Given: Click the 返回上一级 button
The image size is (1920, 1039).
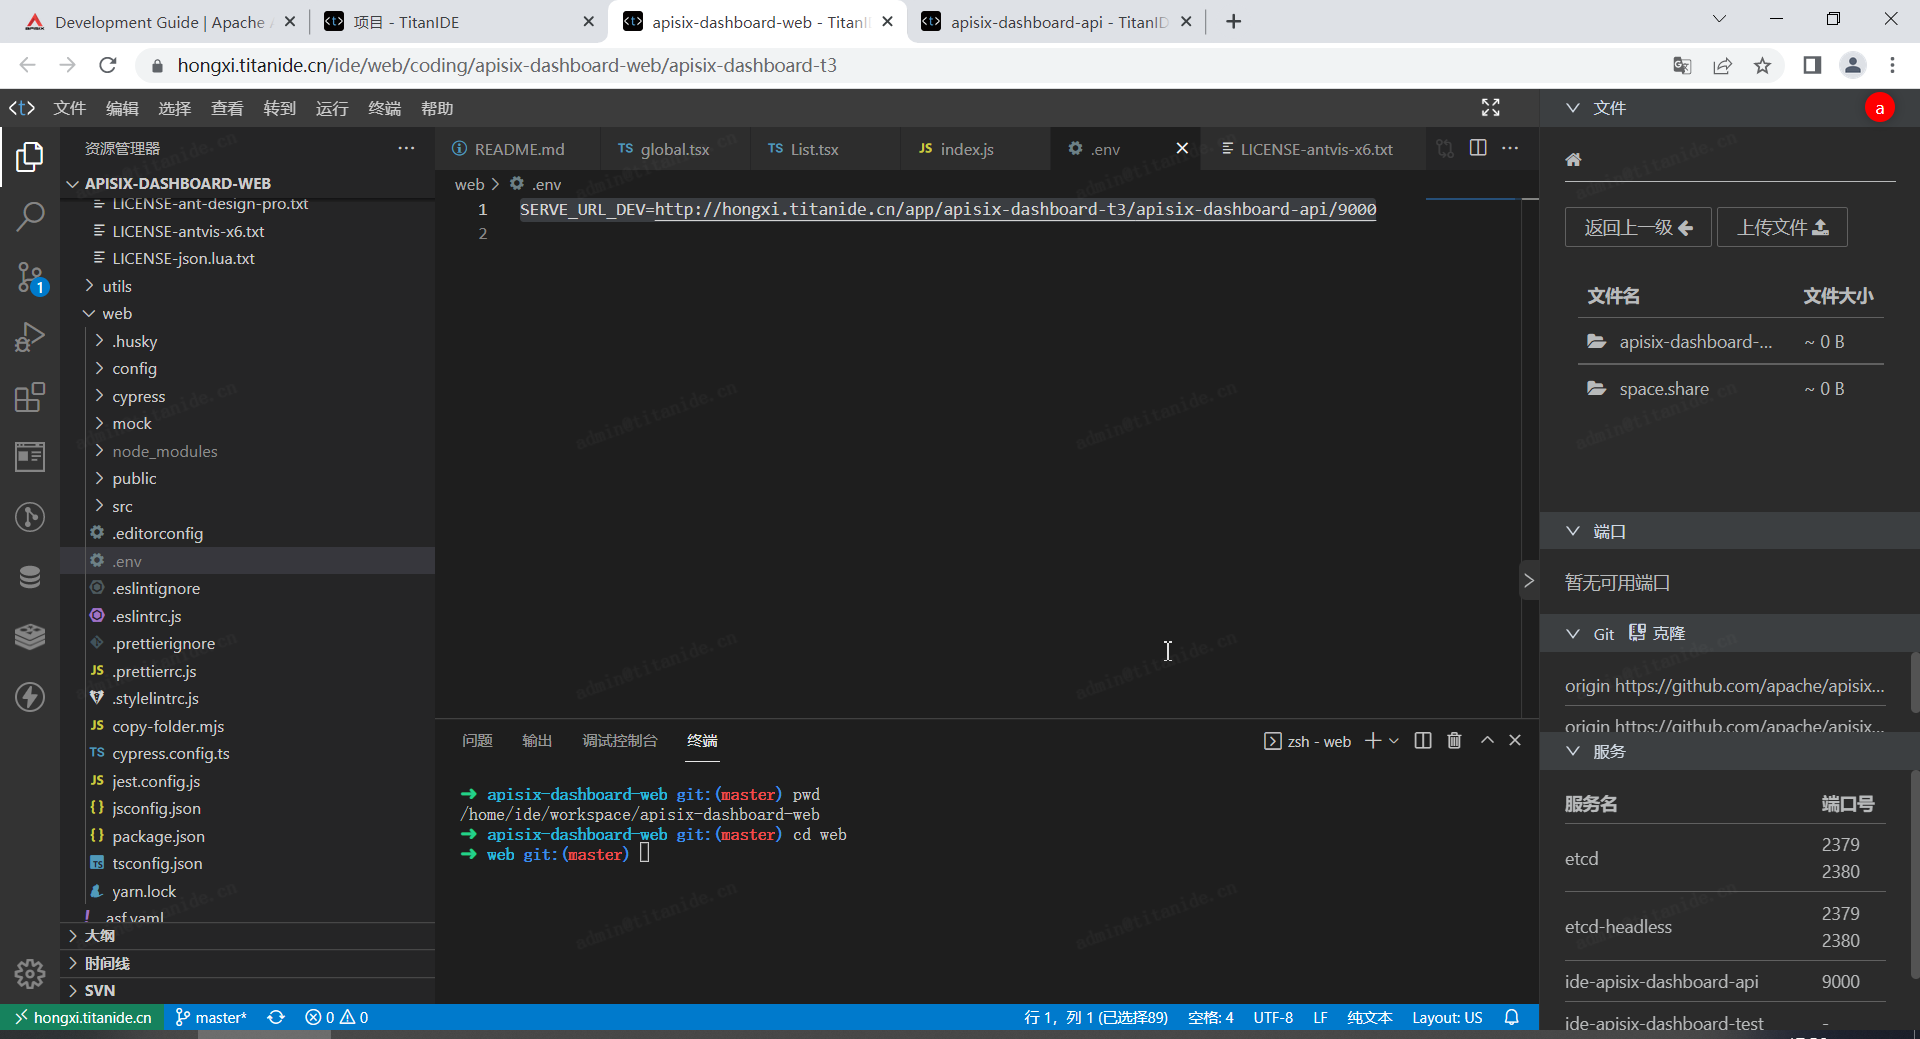Looking at the screenshot, I should point(1637,228).
